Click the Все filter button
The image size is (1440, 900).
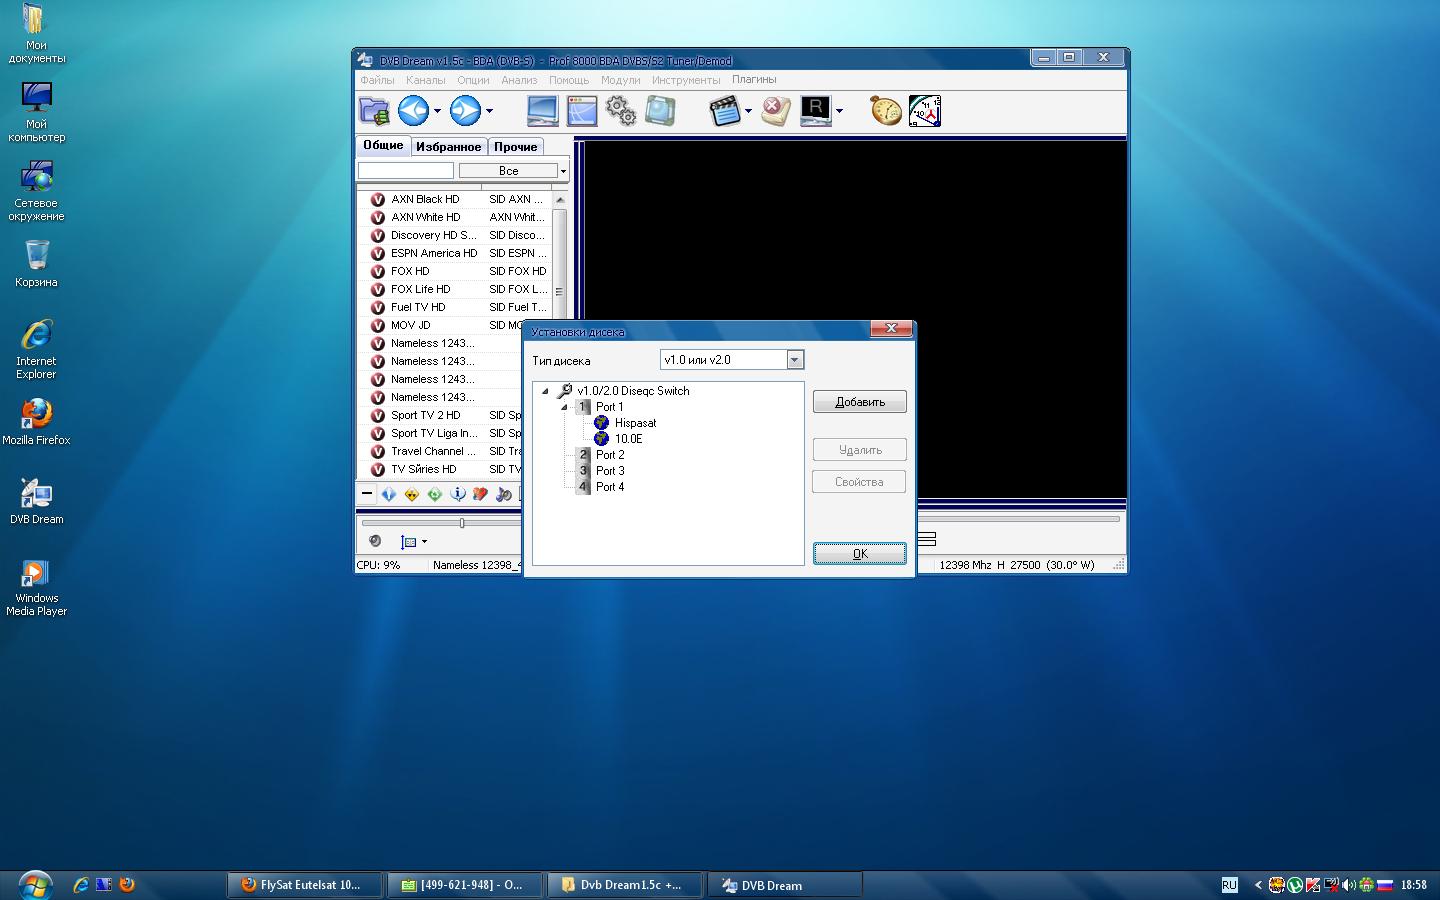click(x=508, y=171)
